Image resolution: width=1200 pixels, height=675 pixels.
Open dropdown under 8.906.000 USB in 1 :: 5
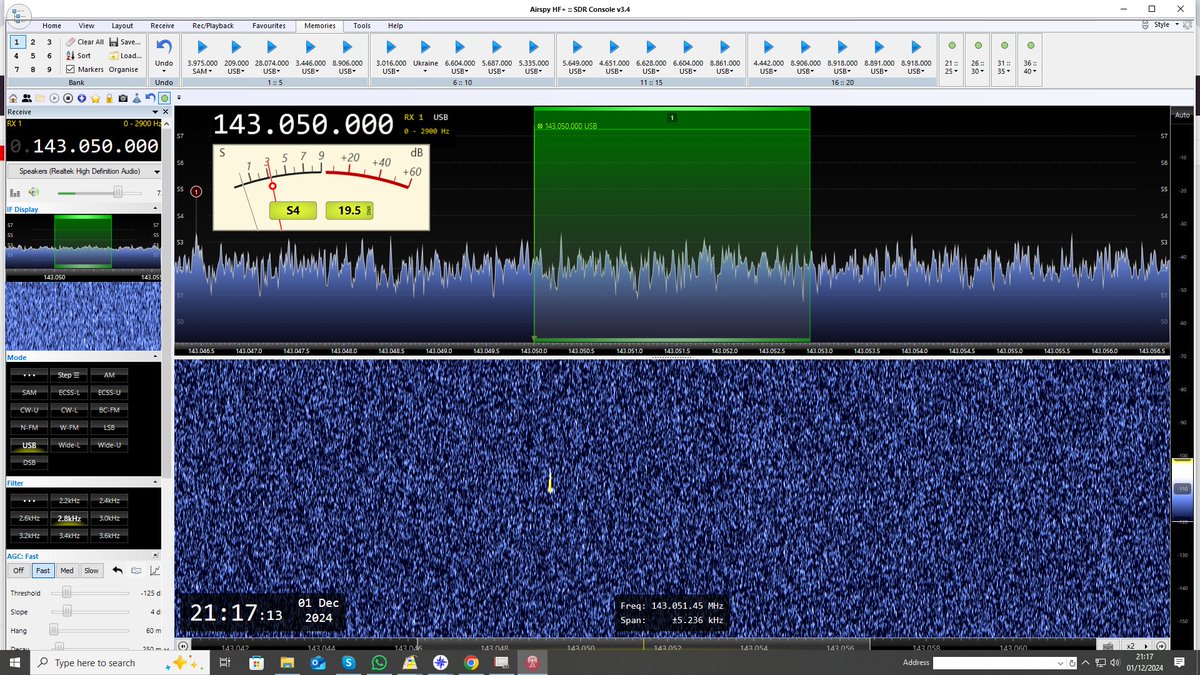pos(347,72)
